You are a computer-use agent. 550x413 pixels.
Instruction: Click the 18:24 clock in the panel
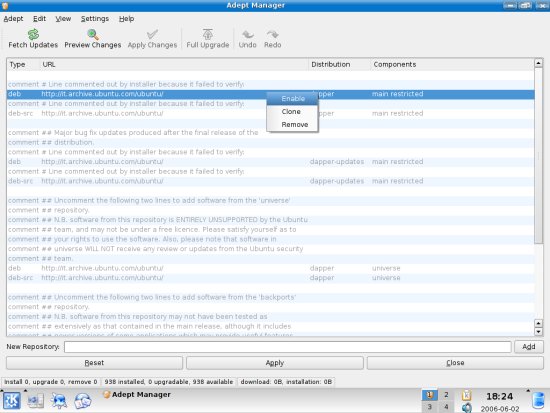click(499, 397)
